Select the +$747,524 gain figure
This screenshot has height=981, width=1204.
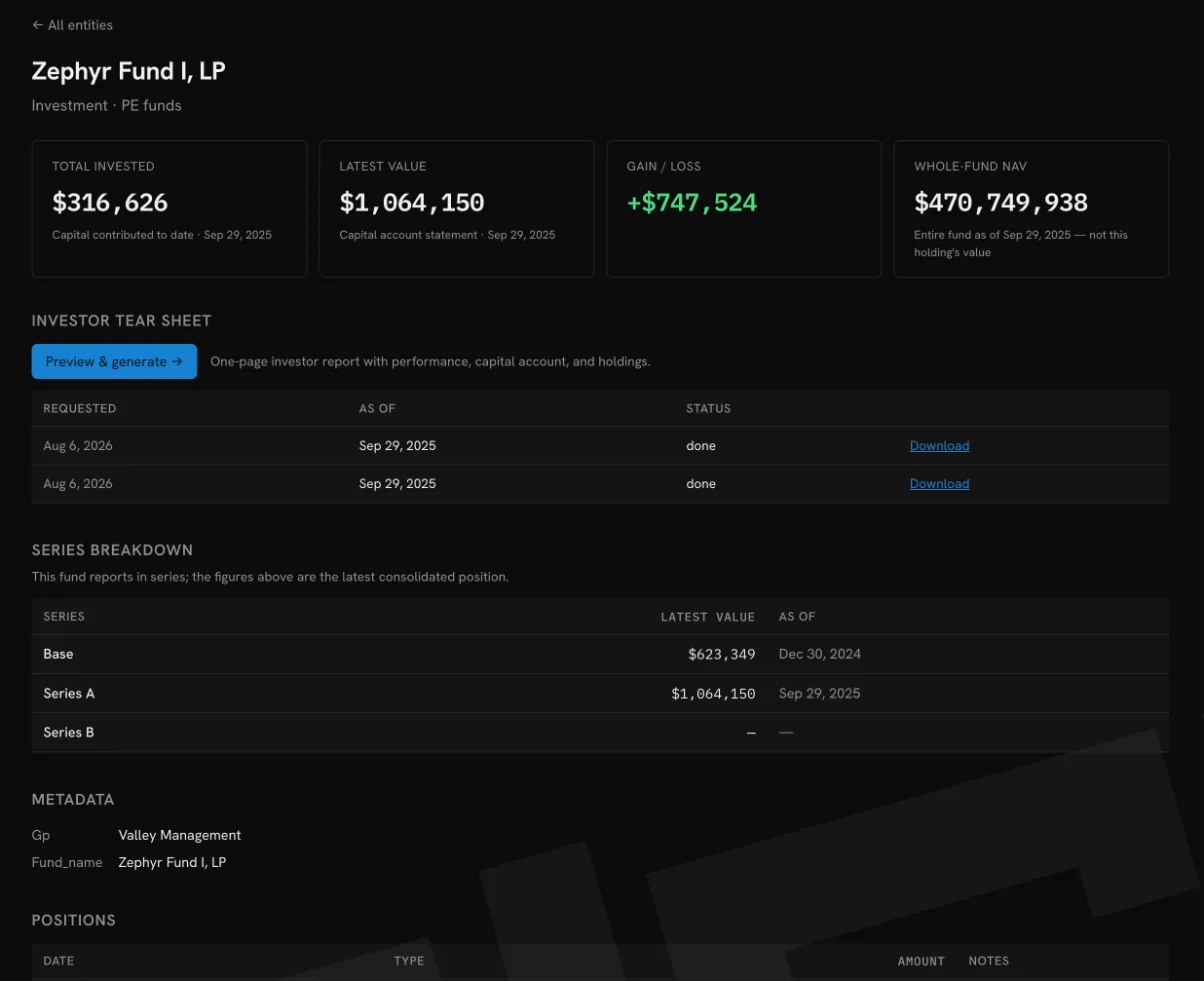692,203
